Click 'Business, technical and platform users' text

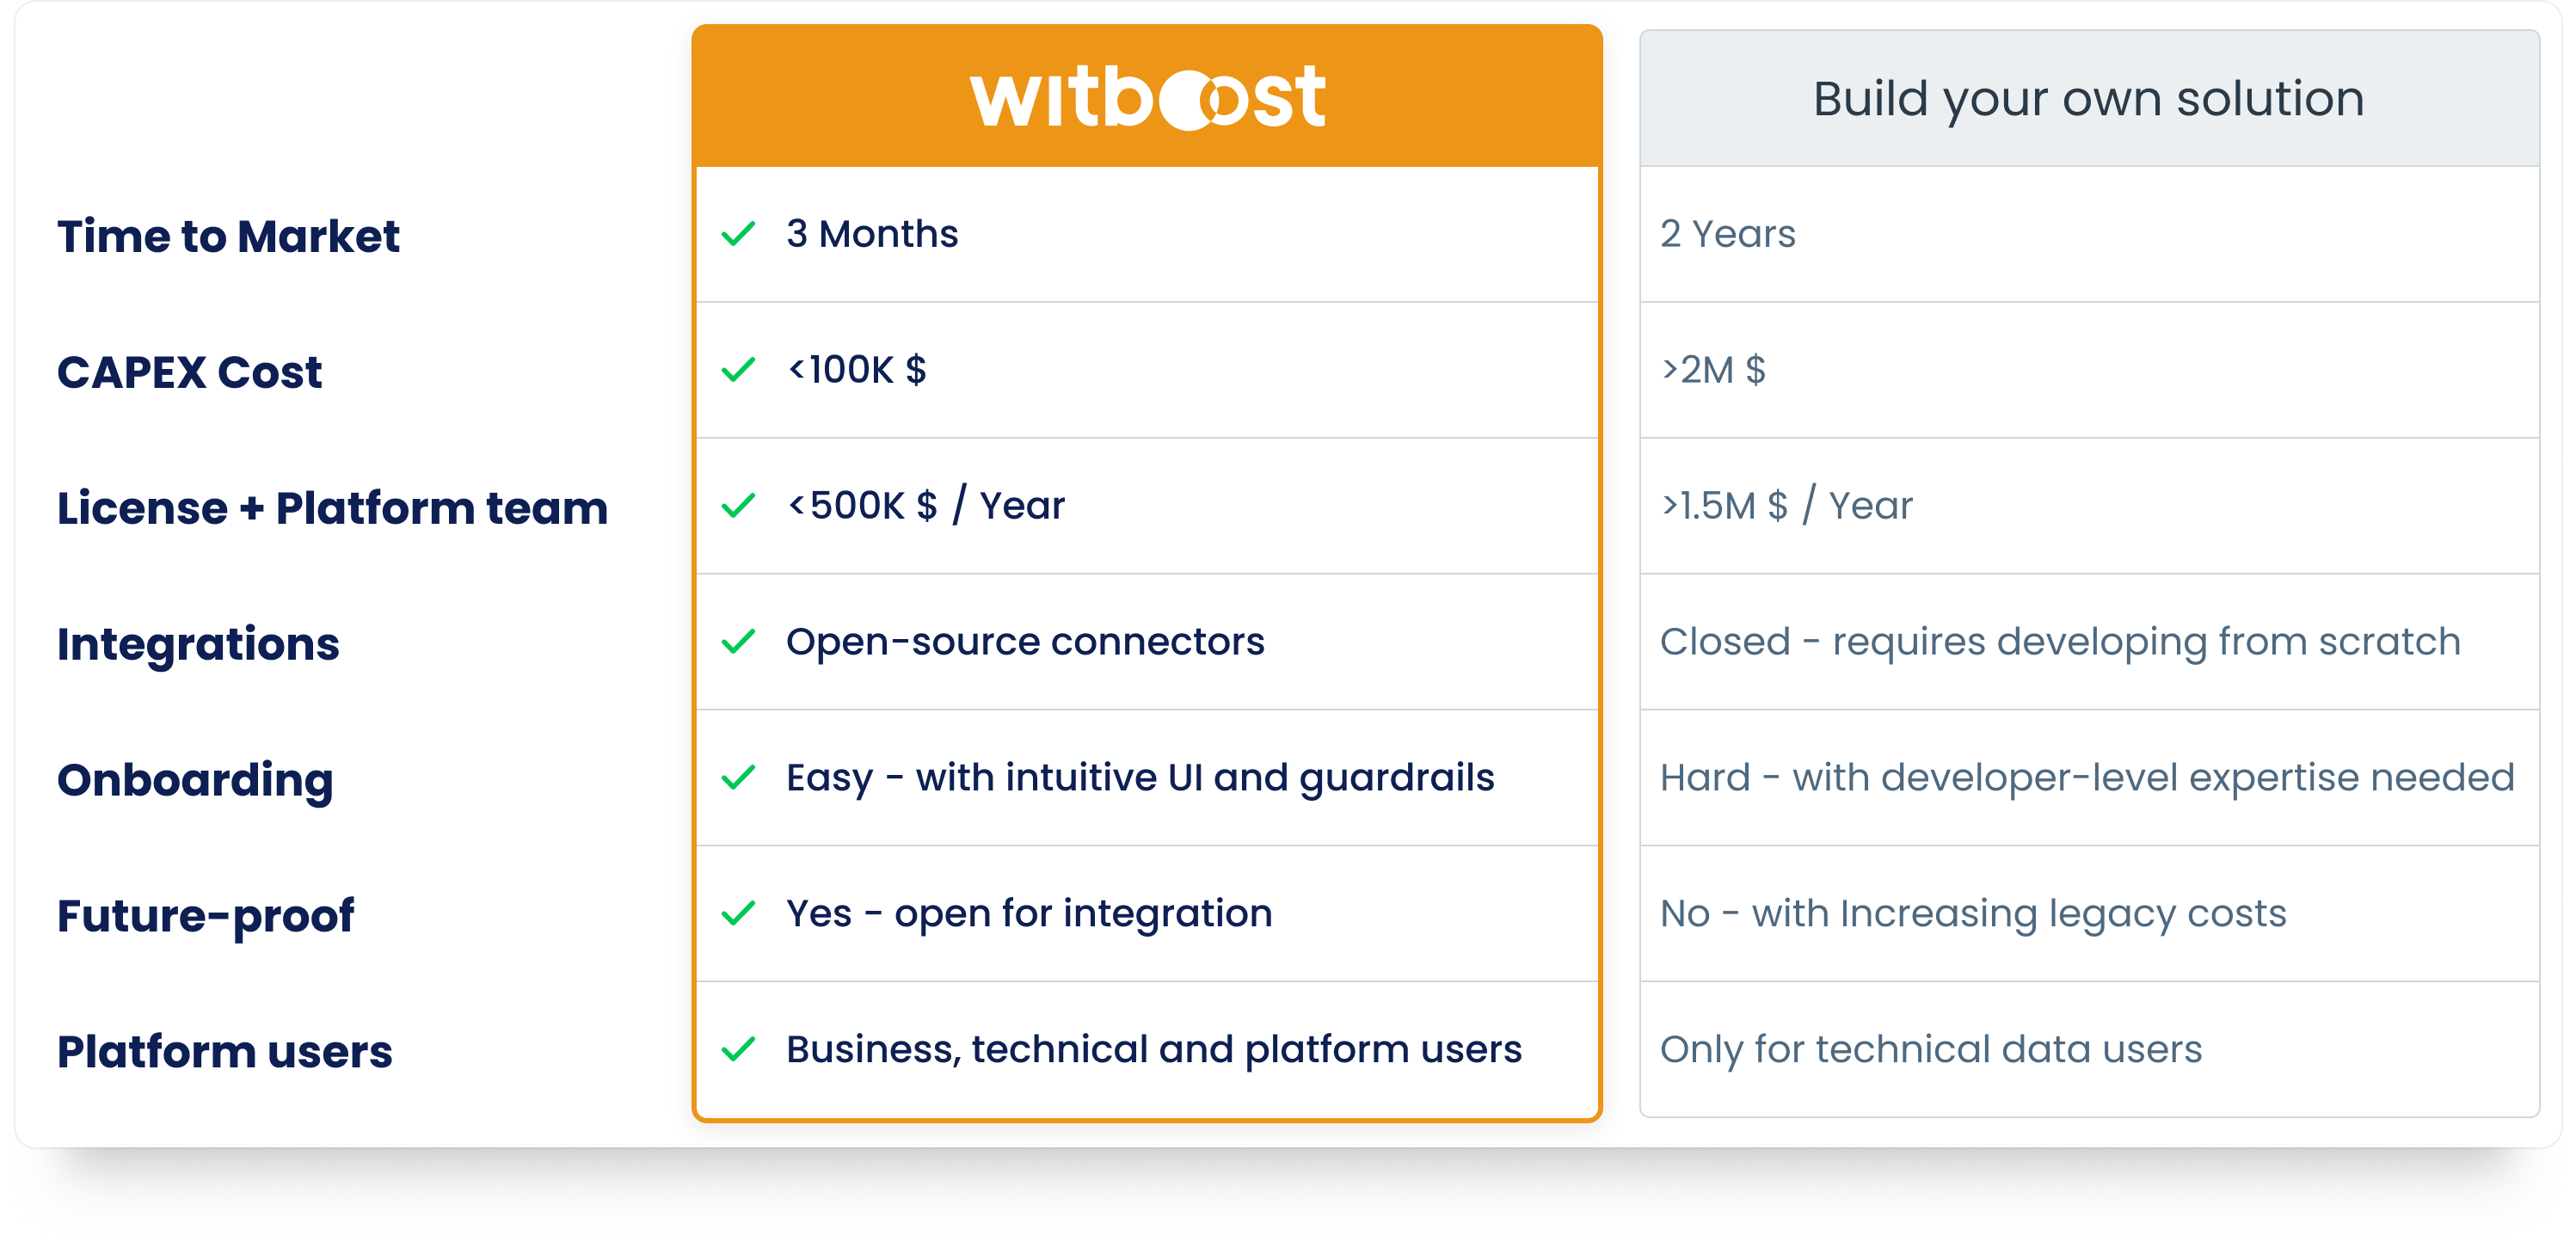point(1154,1050)
